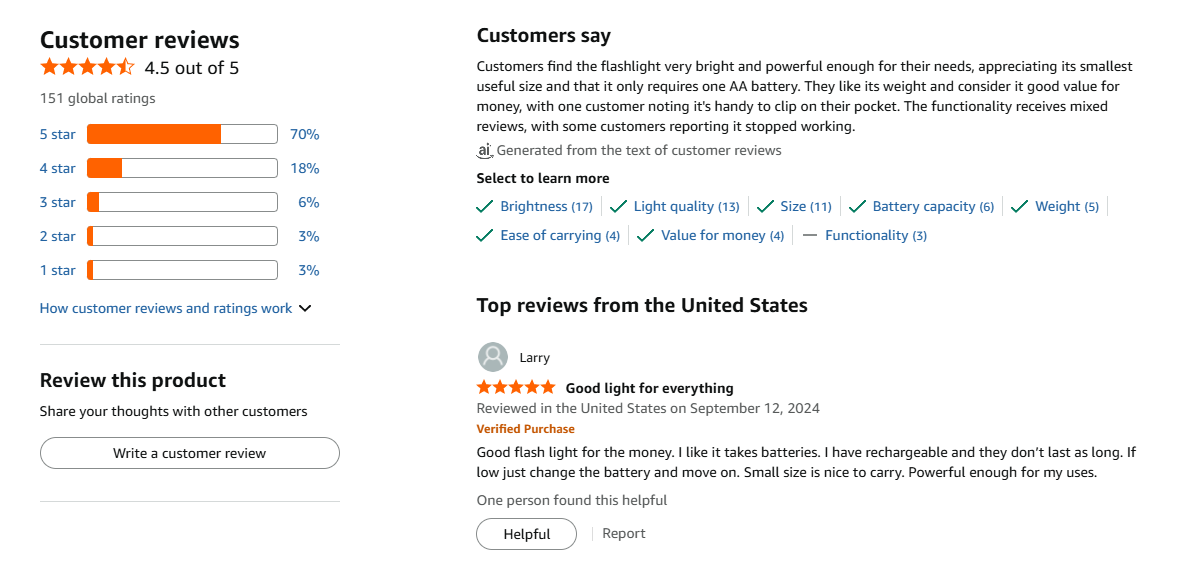The width and height of the screenshot is (1201, 562).
Task: Click checkmark icon beside Weight
Action: coord(1020,207)
